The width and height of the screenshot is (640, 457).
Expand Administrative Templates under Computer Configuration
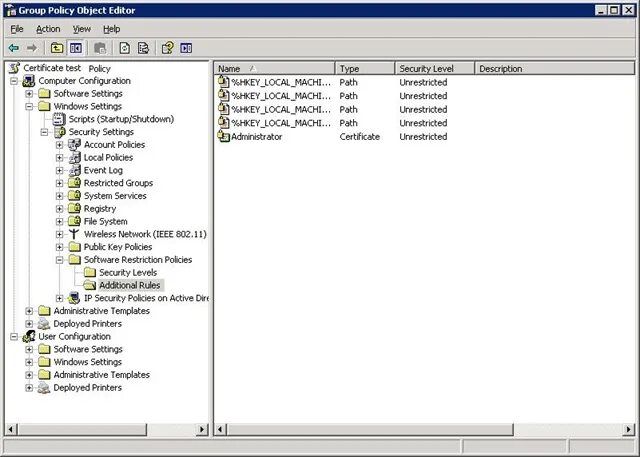pos(29,311)
